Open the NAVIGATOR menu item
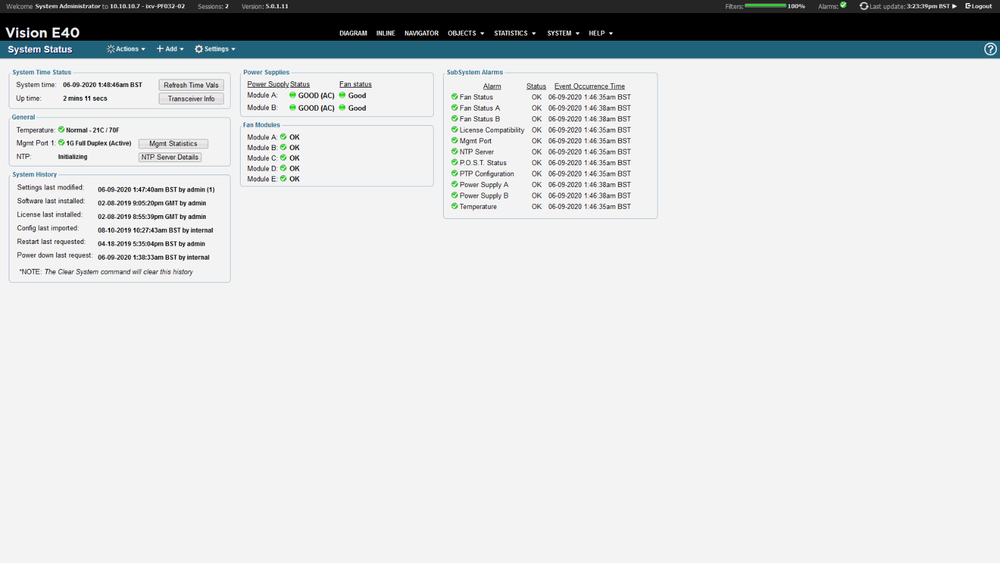 [x=421, y=33]
